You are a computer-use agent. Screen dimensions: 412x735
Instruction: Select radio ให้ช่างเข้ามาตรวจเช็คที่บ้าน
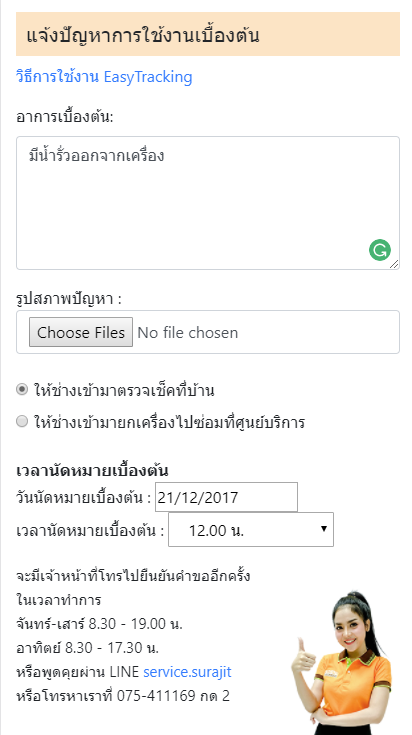coord(22,390)
